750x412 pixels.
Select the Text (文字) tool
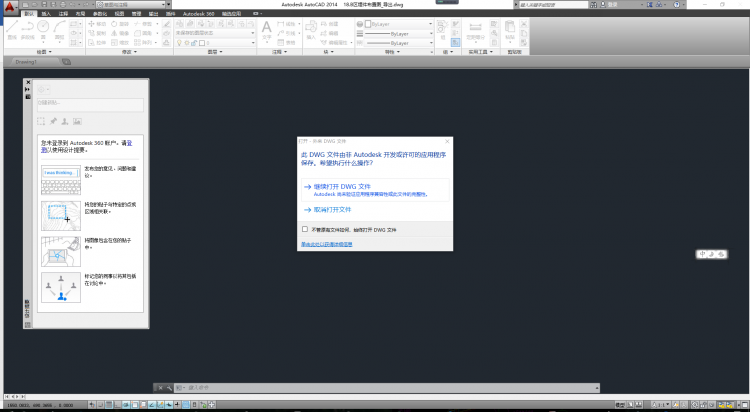point(266,30)
